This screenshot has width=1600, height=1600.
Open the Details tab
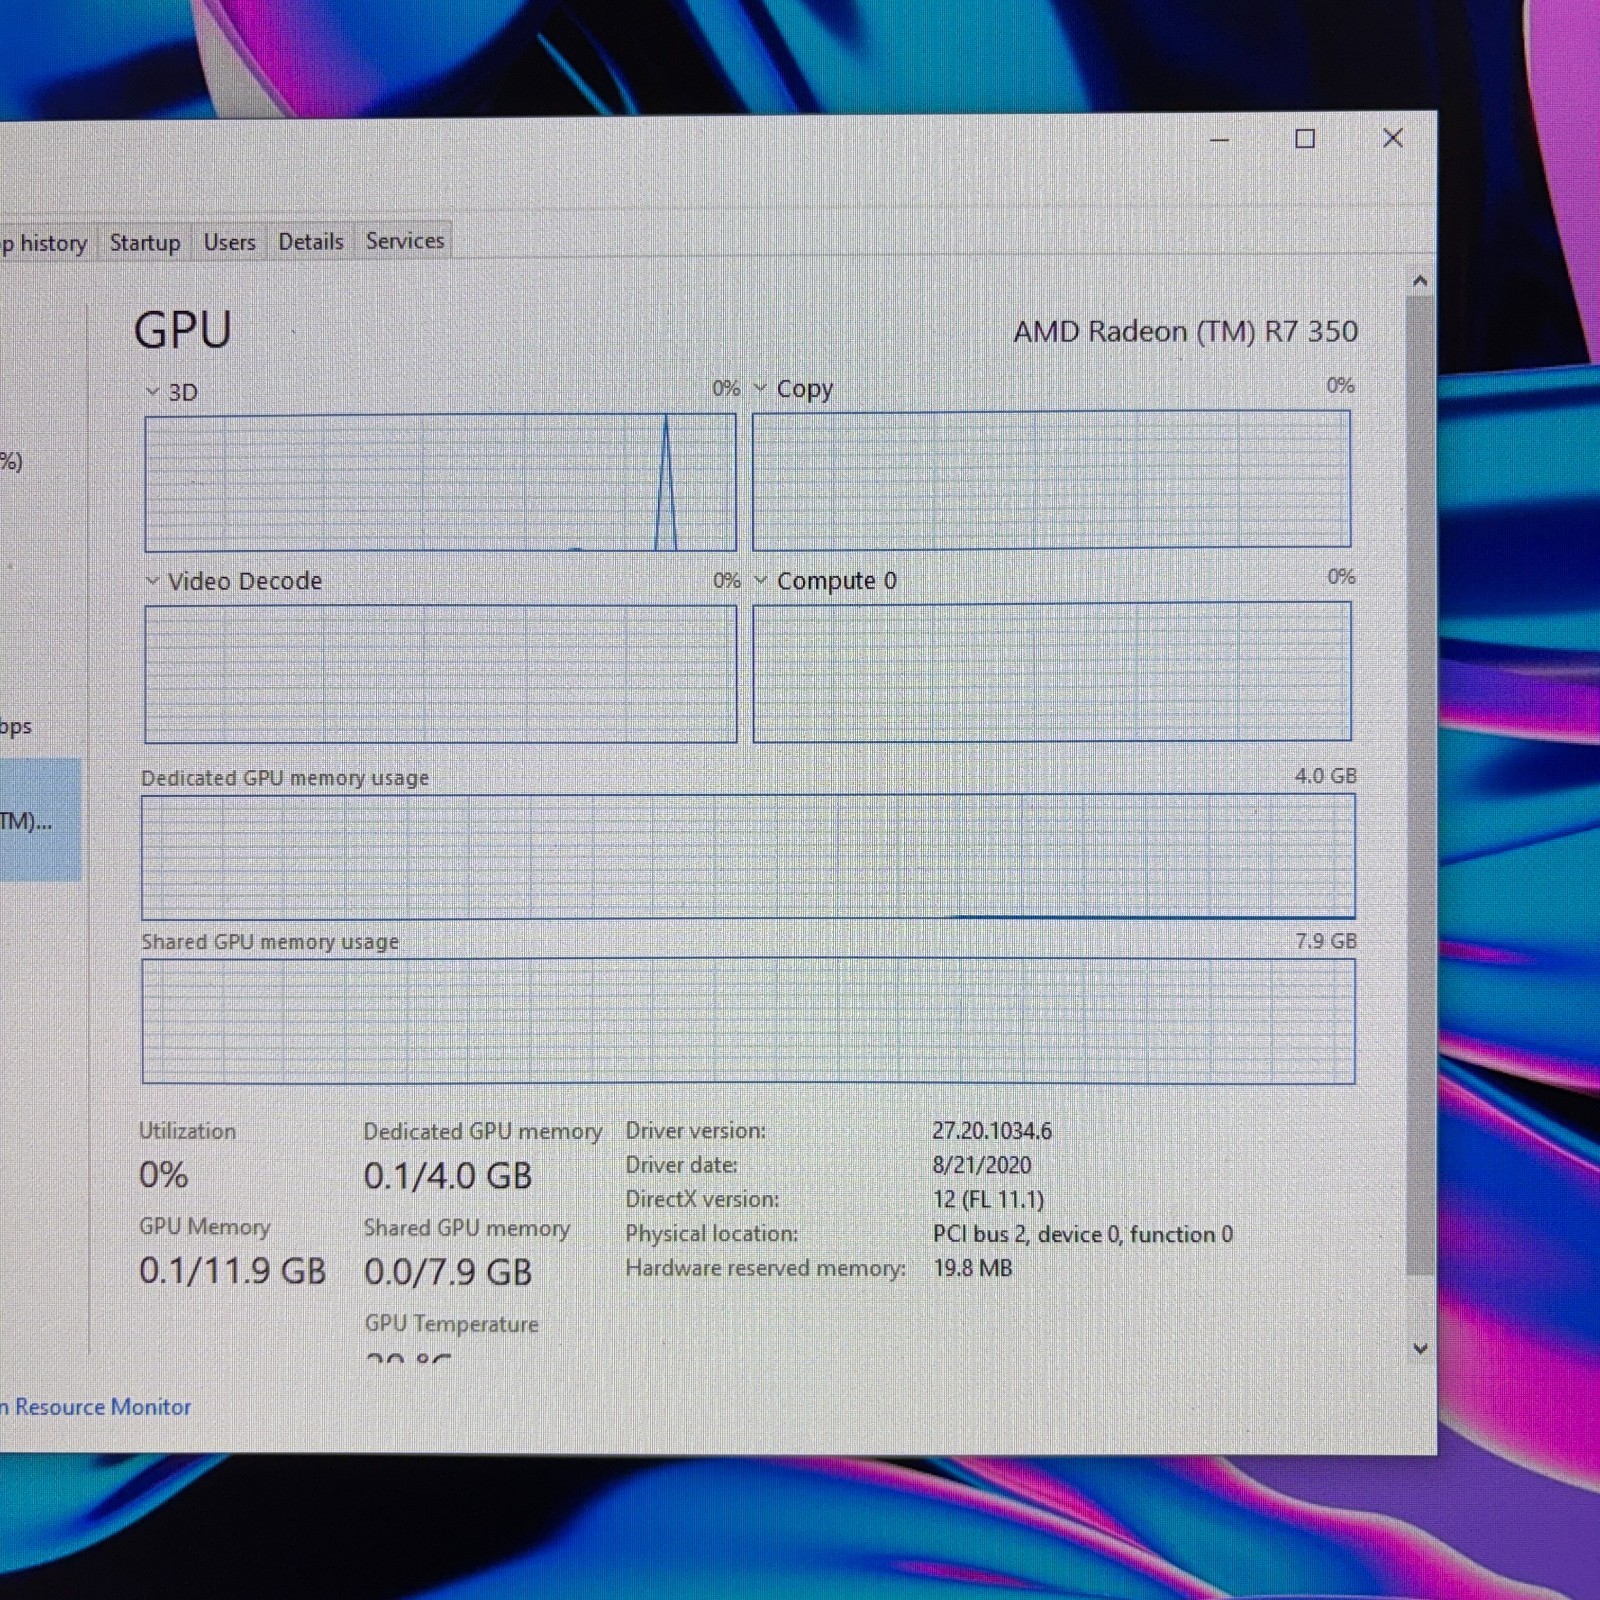point(310,241)
